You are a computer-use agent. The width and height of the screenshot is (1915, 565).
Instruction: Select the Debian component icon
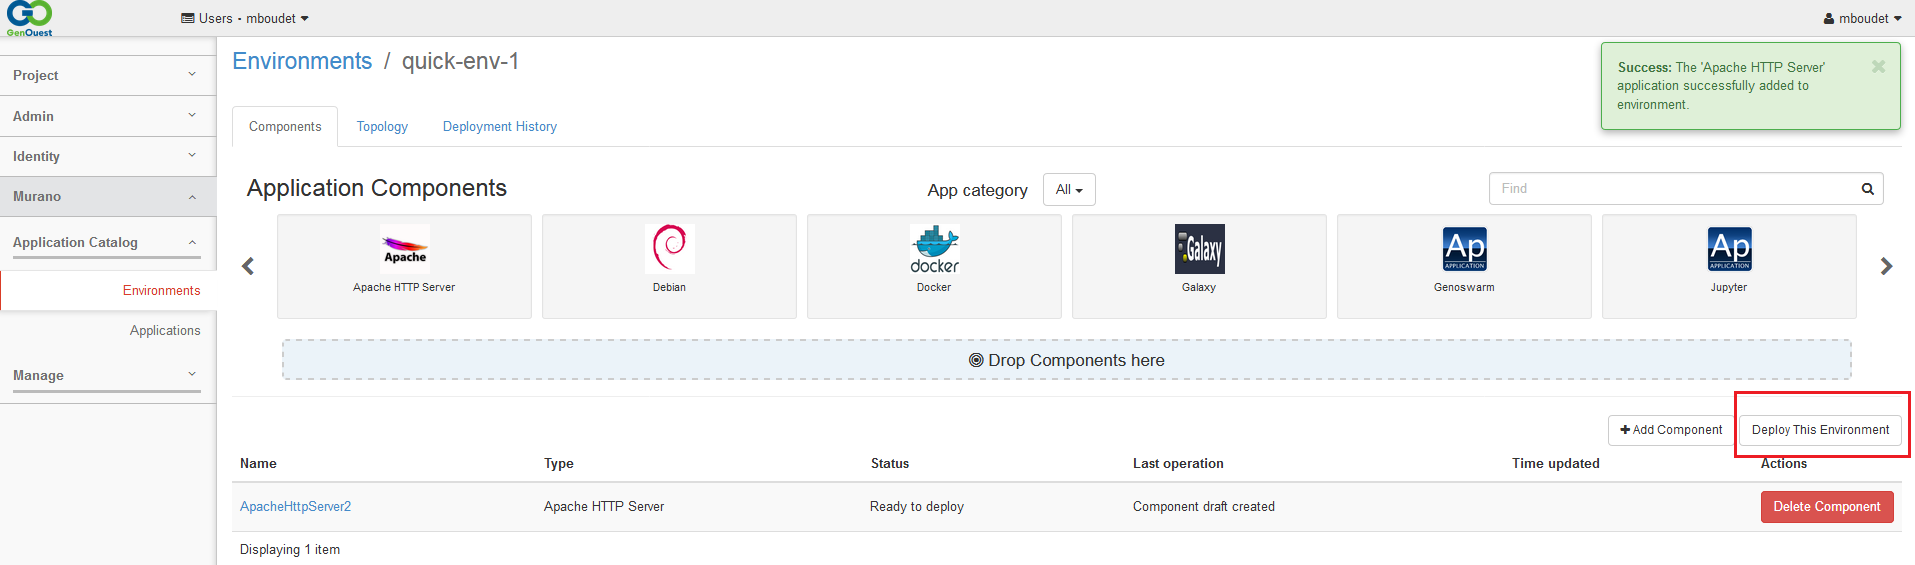[x=670, y=249]
